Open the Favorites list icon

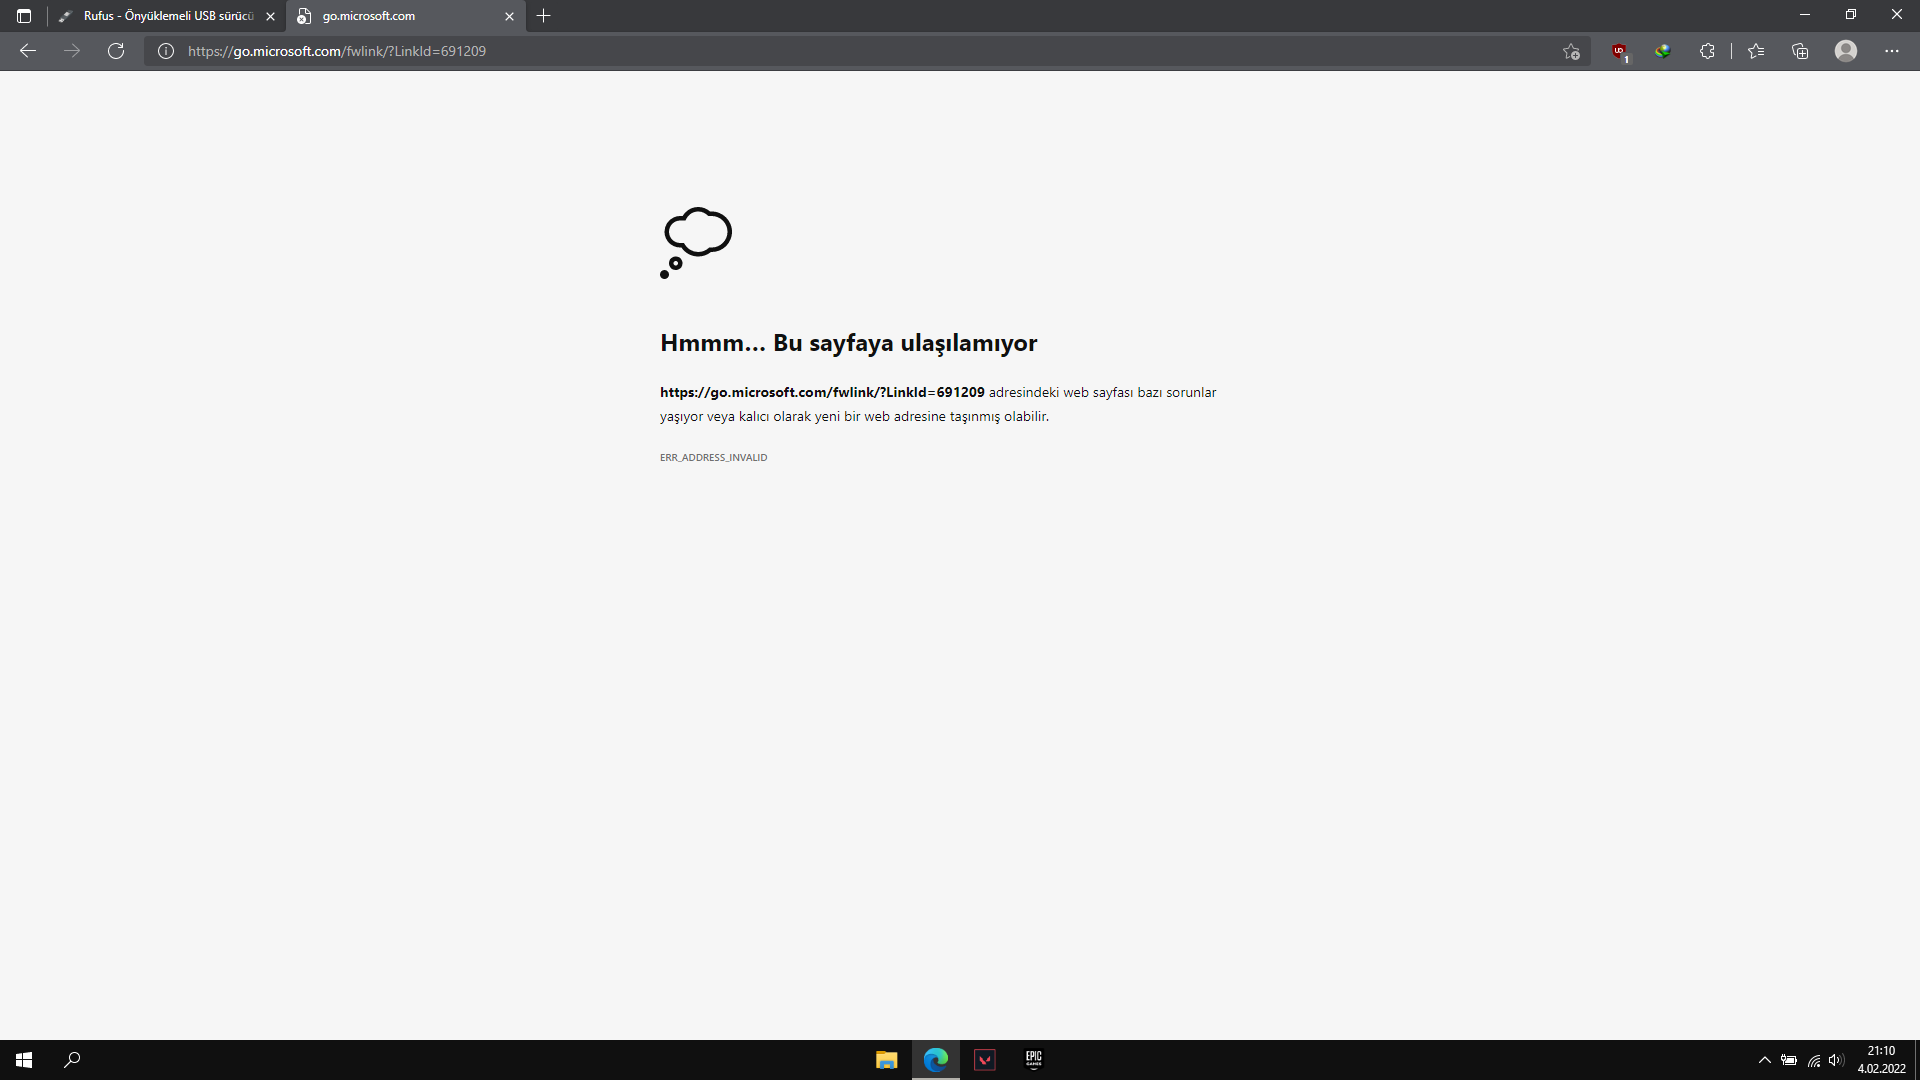1756,51
